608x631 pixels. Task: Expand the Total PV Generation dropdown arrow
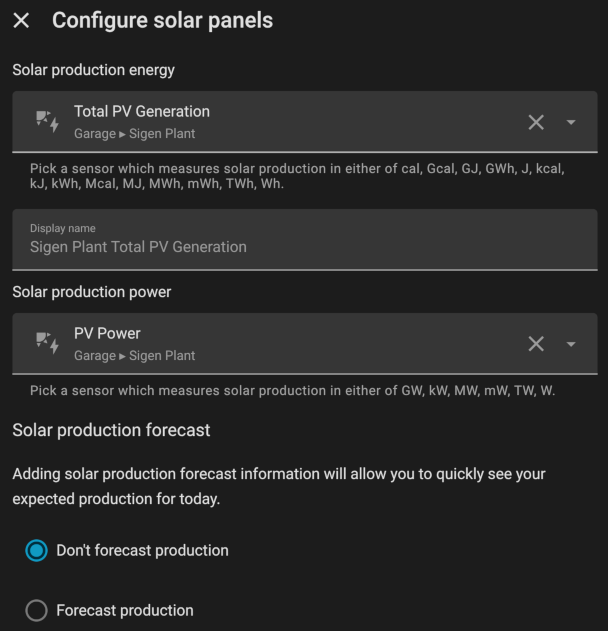pyautogui.click(x=571, y=122)
